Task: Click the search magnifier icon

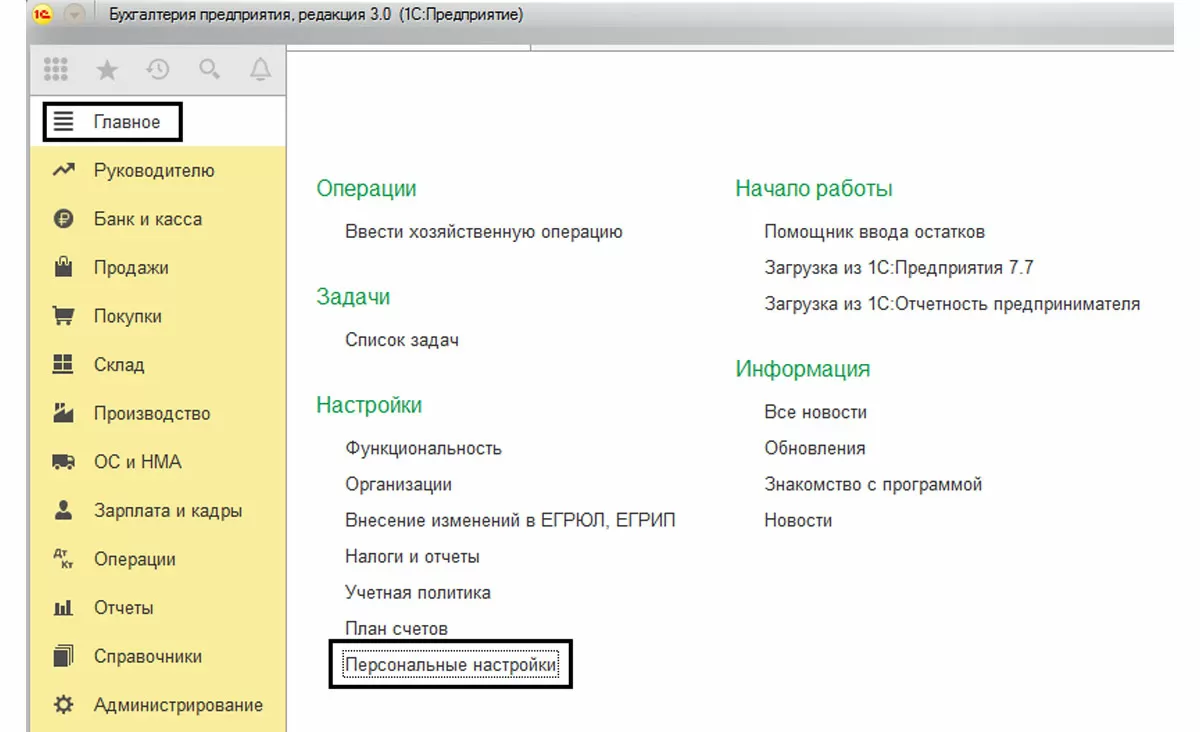Action: (x=209, y=70)
